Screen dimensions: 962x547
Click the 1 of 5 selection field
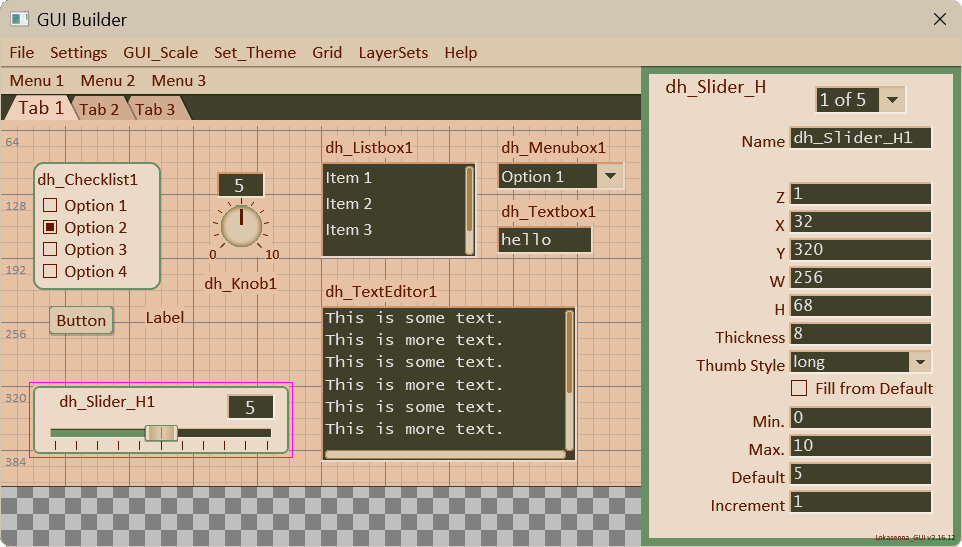coord(847,99)
